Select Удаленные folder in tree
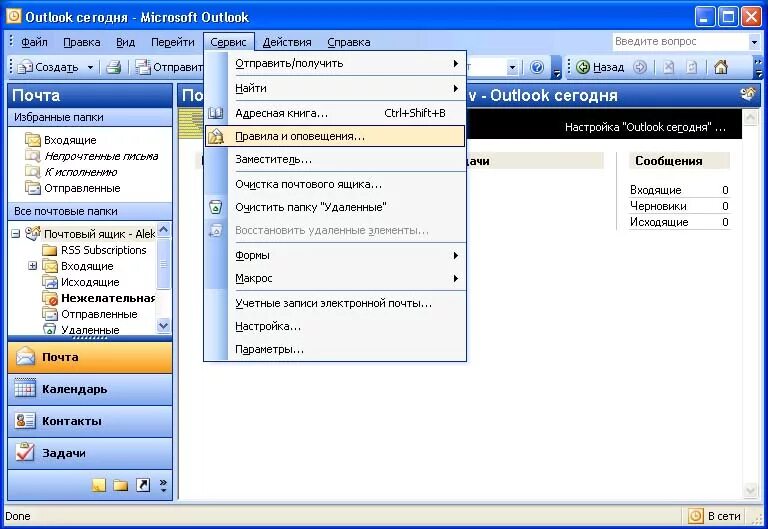 coord(90,330)
